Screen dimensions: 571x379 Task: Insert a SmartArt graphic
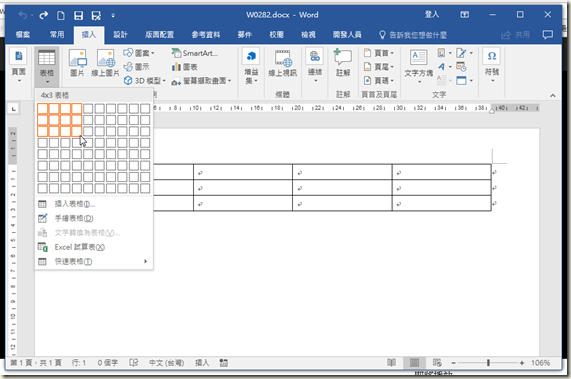click(x=195, y=53)
